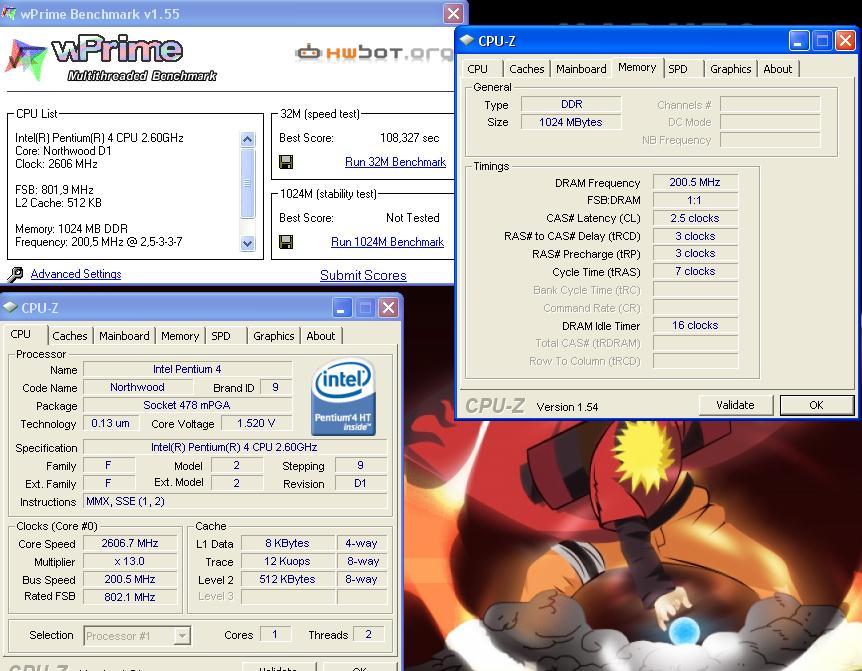
Task: Click Package field Socket 478 mPGA
Action: tap(187, 406)
